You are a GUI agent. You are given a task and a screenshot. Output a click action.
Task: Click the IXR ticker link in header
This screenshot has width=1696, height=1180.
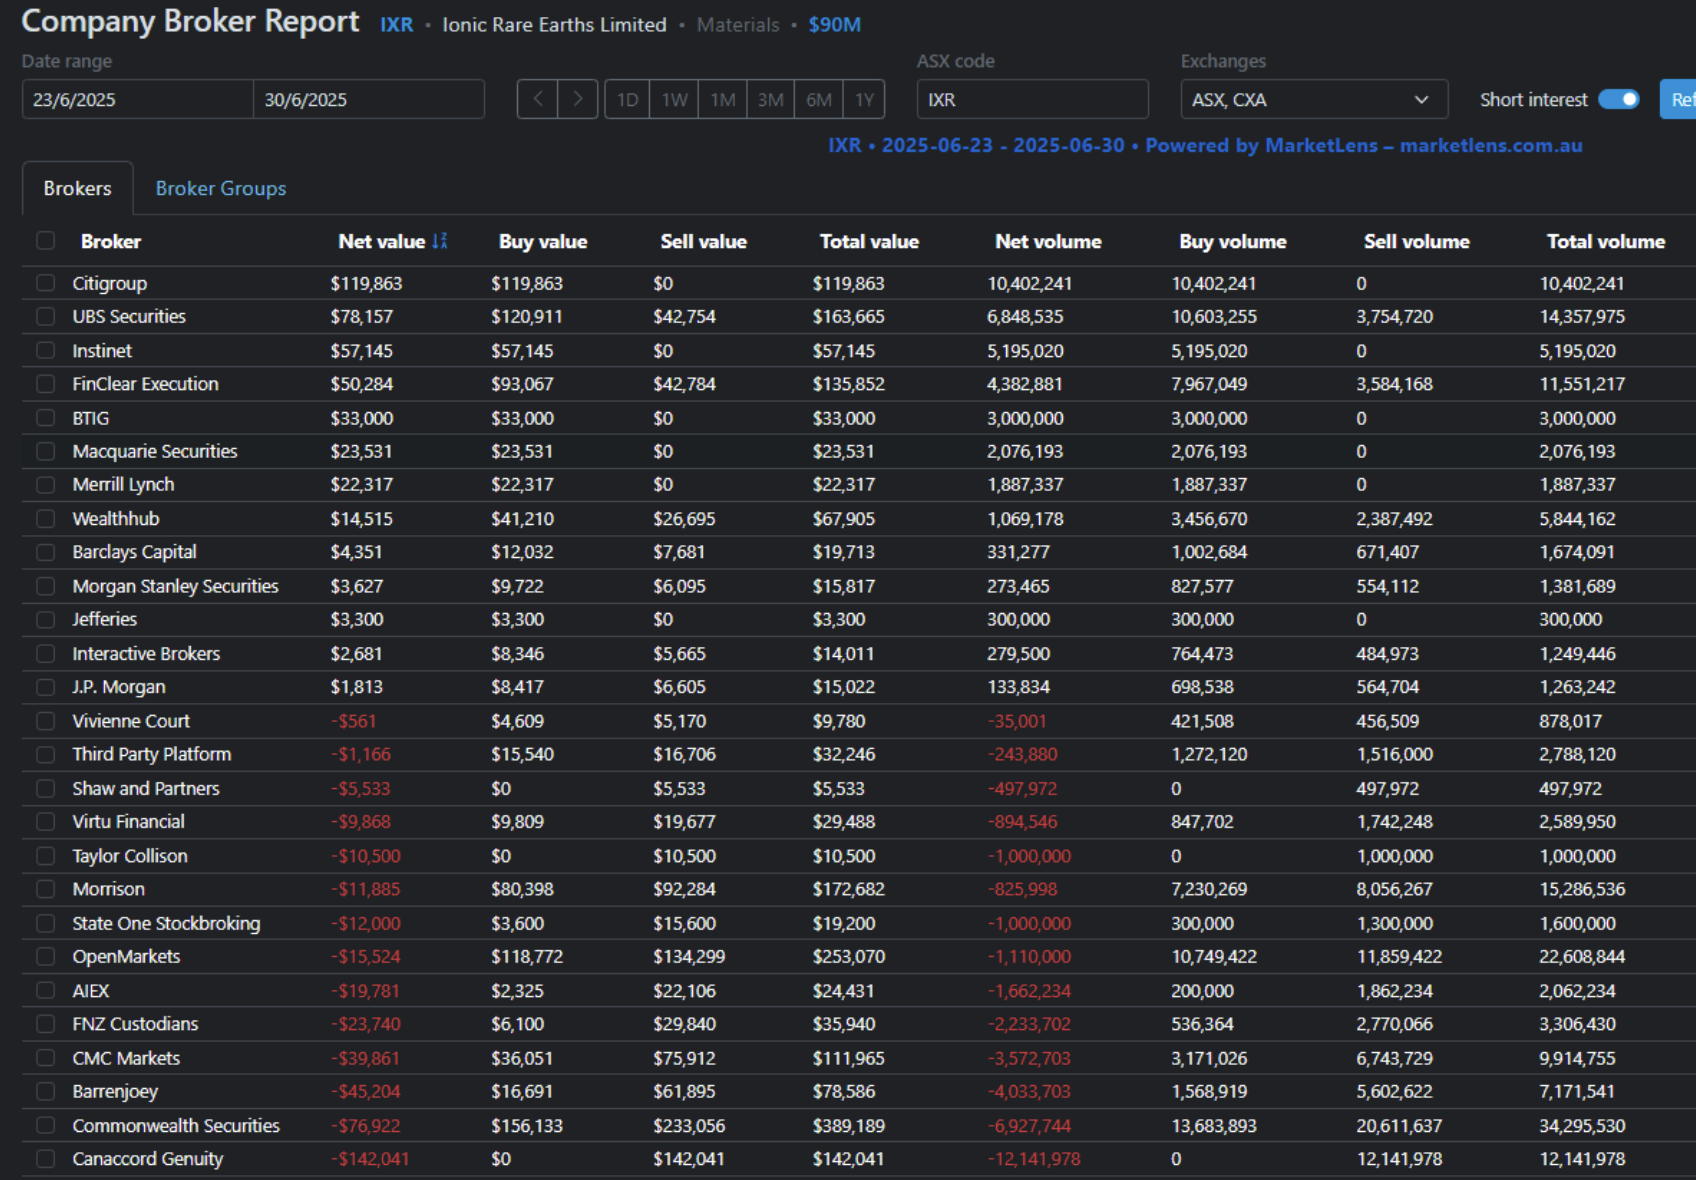396,25
